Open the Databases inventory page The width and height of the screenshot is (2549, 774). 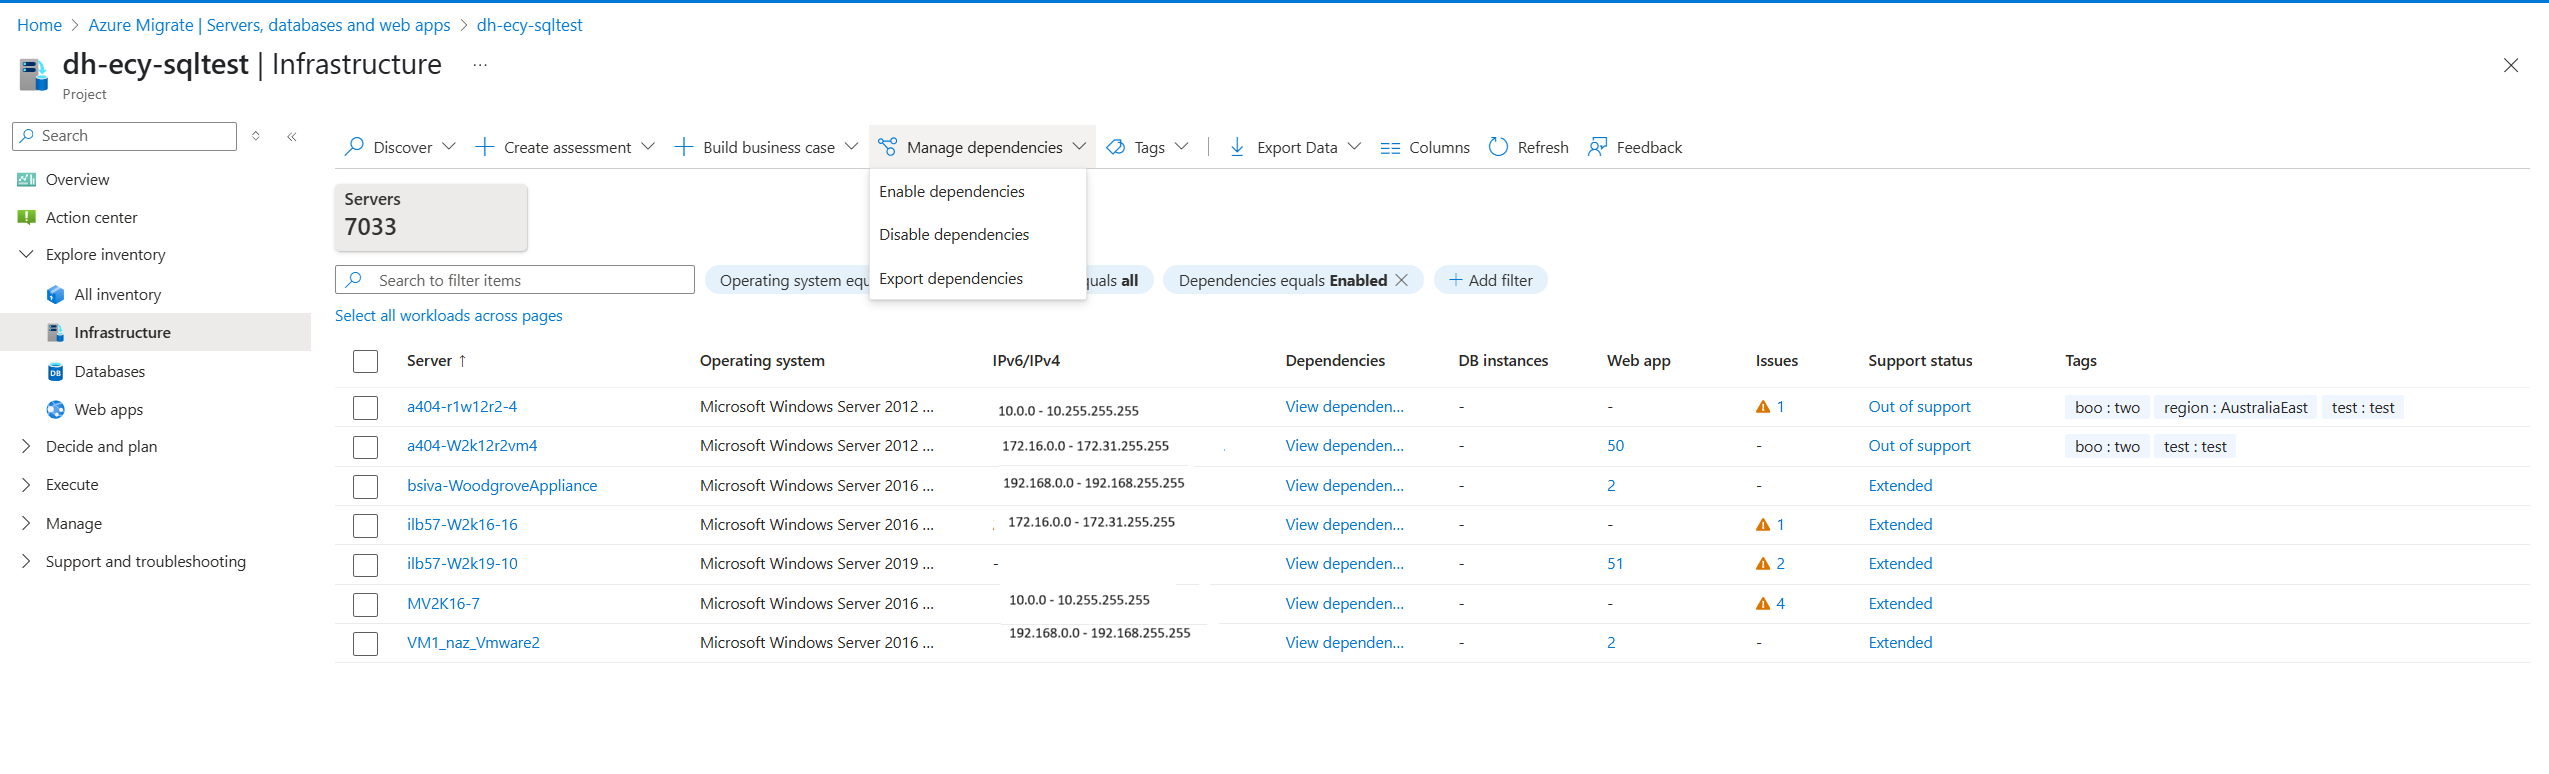tap(110, 372)
